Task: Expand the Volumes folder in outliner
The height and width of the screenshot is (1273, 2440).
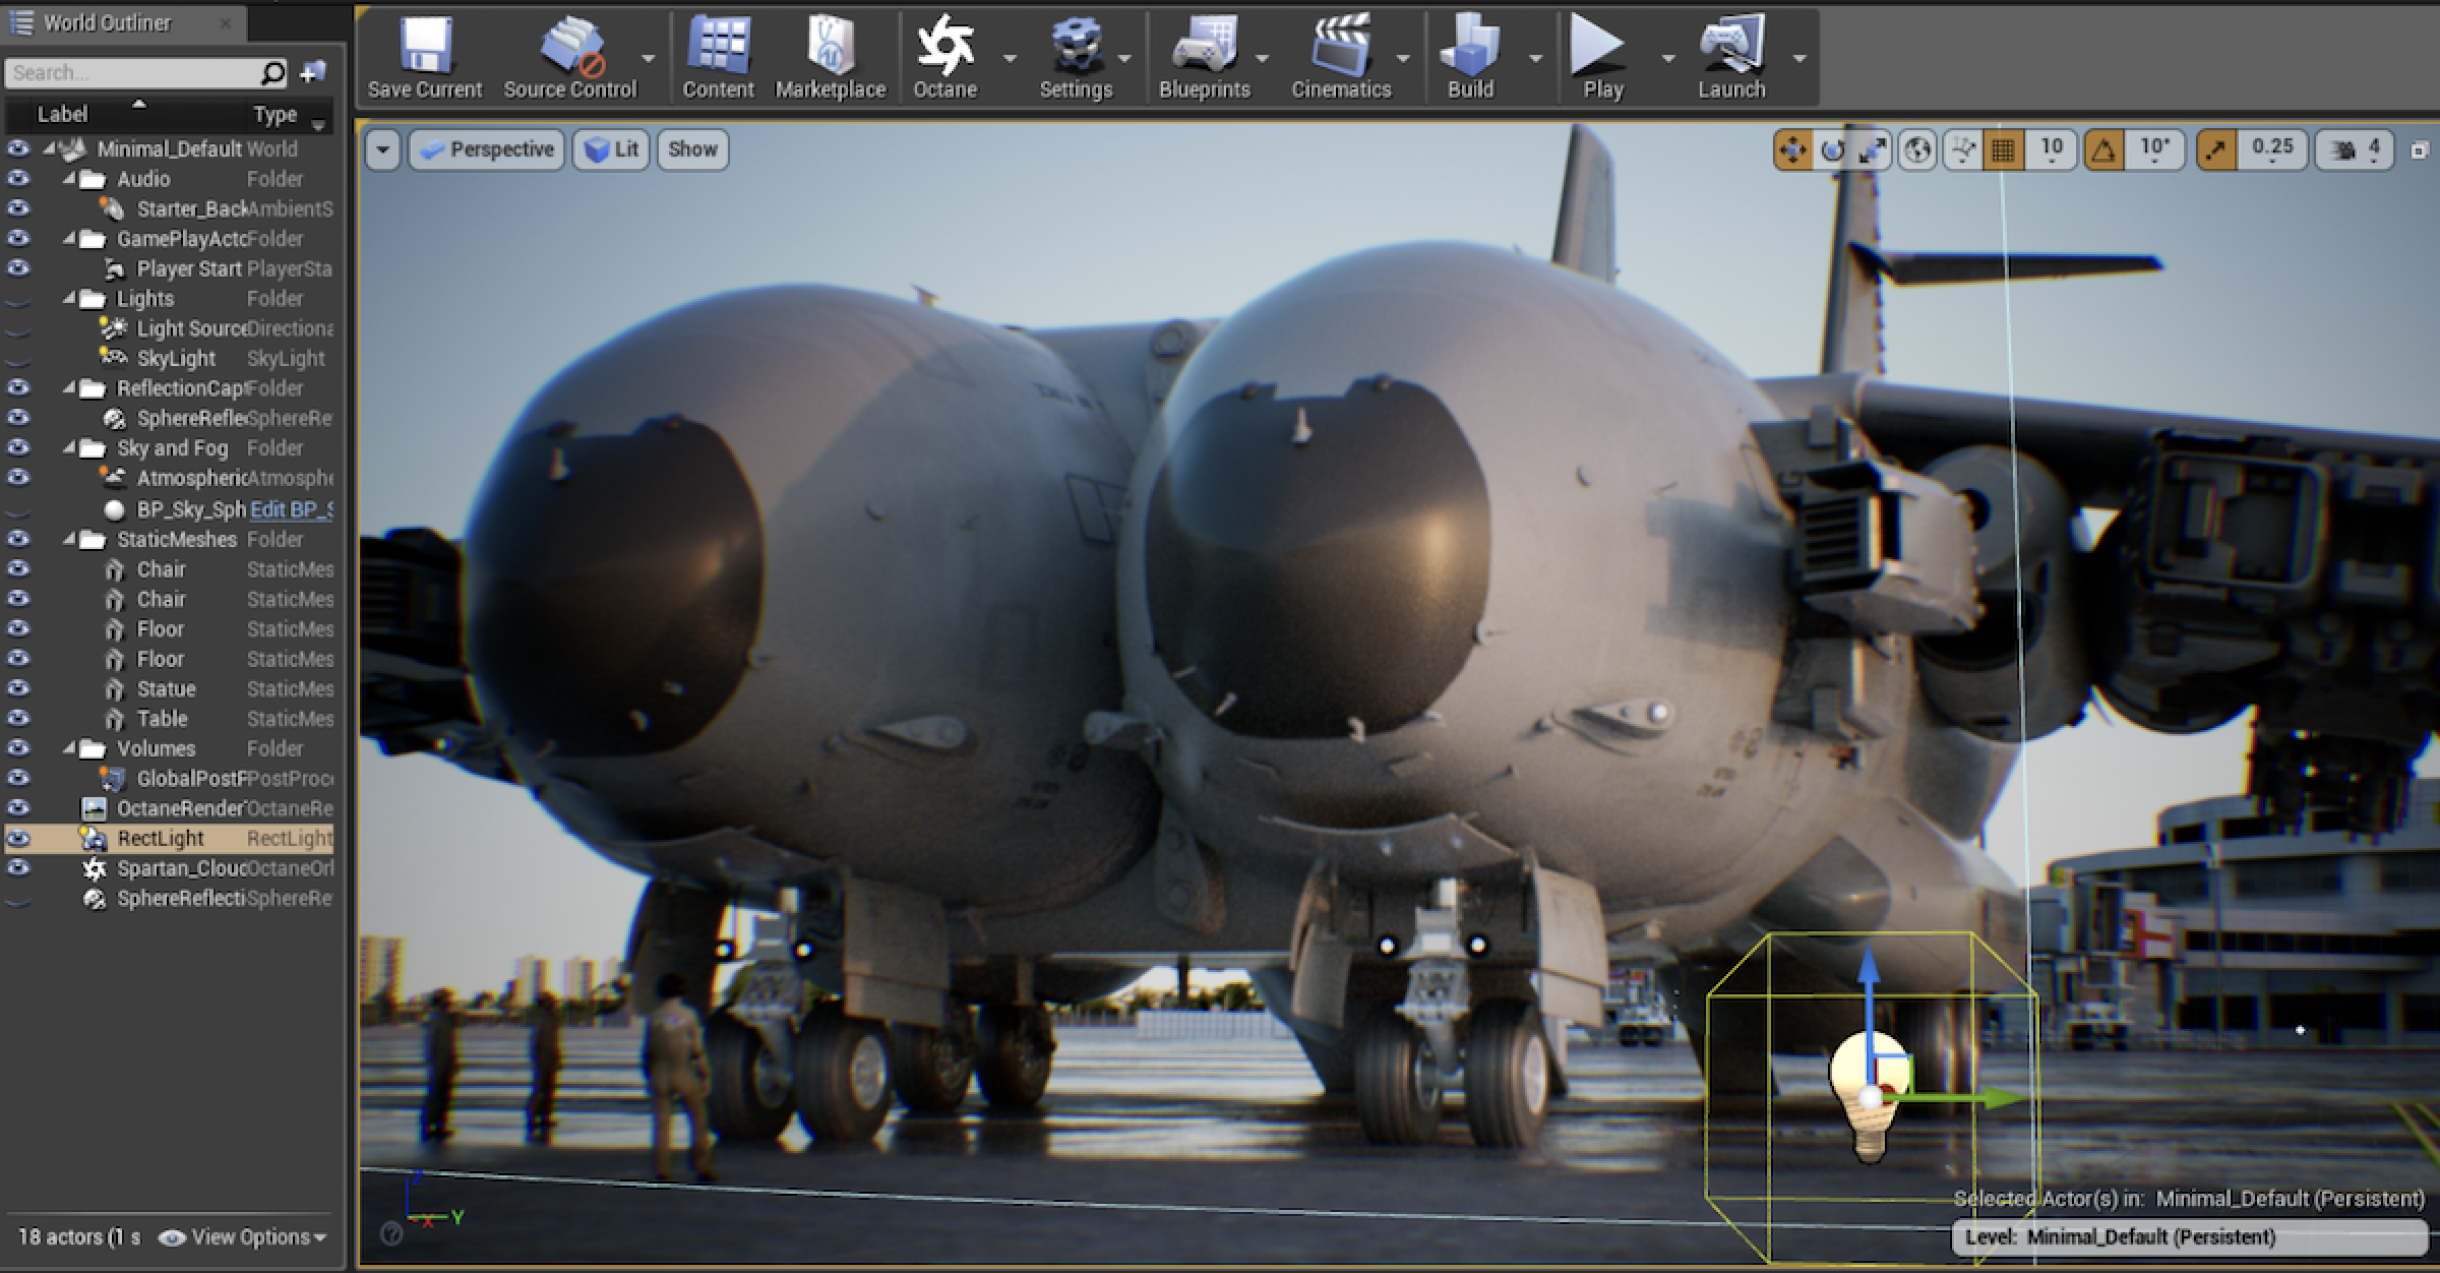Action: coord(63,747)
